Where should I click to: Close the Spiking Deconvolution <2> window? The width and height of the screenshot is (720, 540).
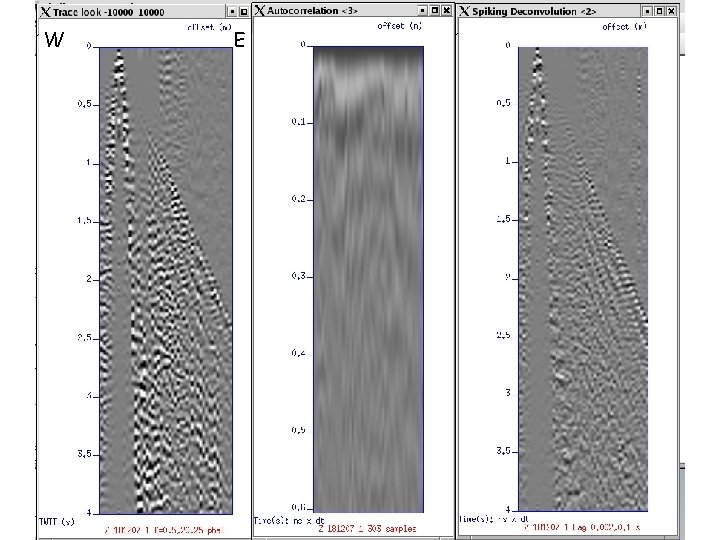point(671,11)
